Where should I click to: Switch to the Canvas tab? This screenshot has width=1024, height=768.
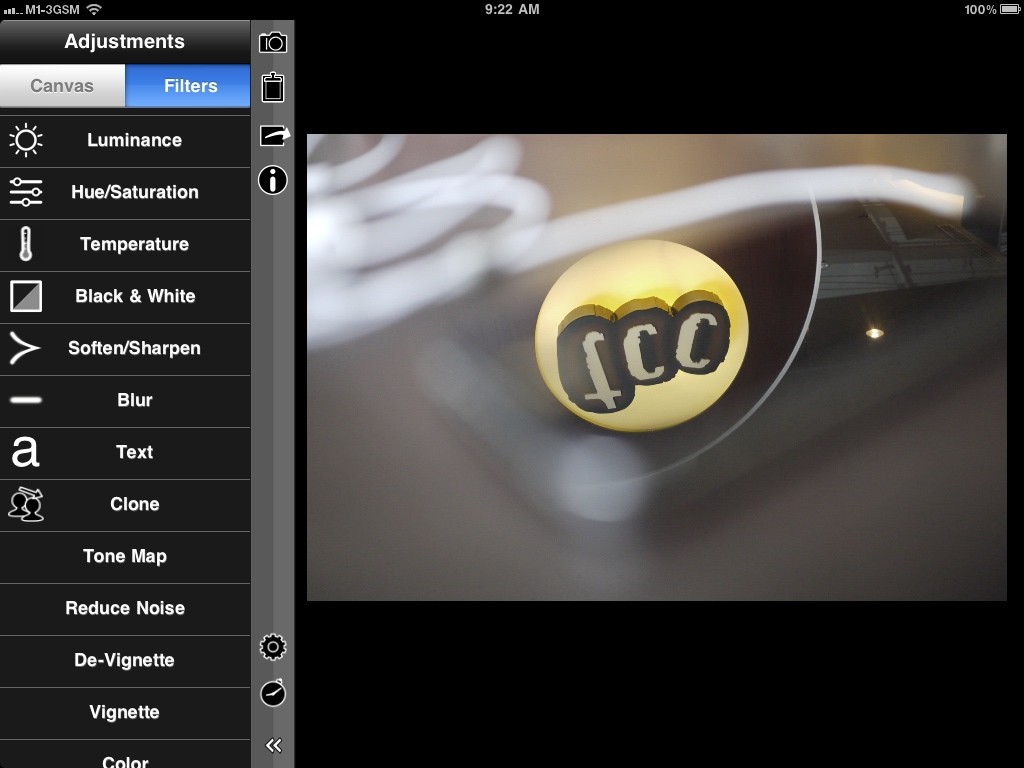point(63,86)
